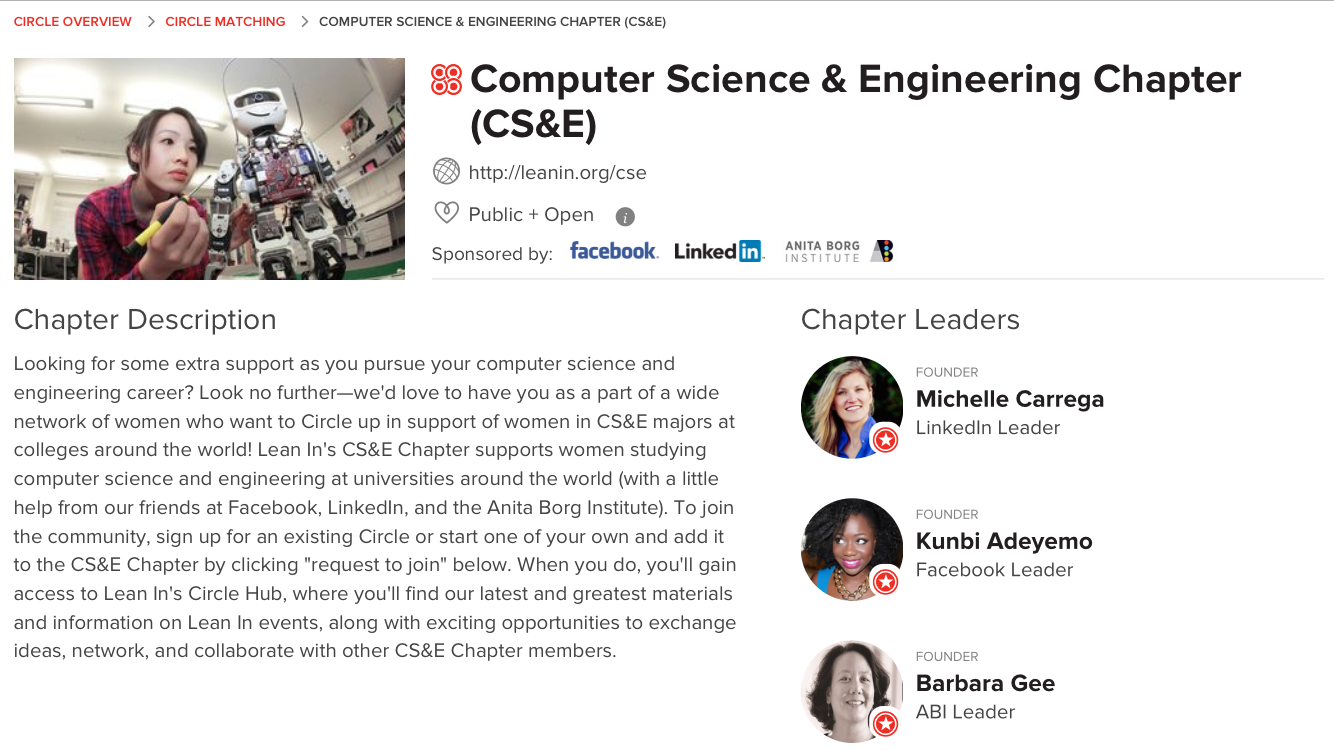Viewport: 1334px width, 750px height.
Task: Click the star badge on Barbara Gee's photo
Action: 885,724
